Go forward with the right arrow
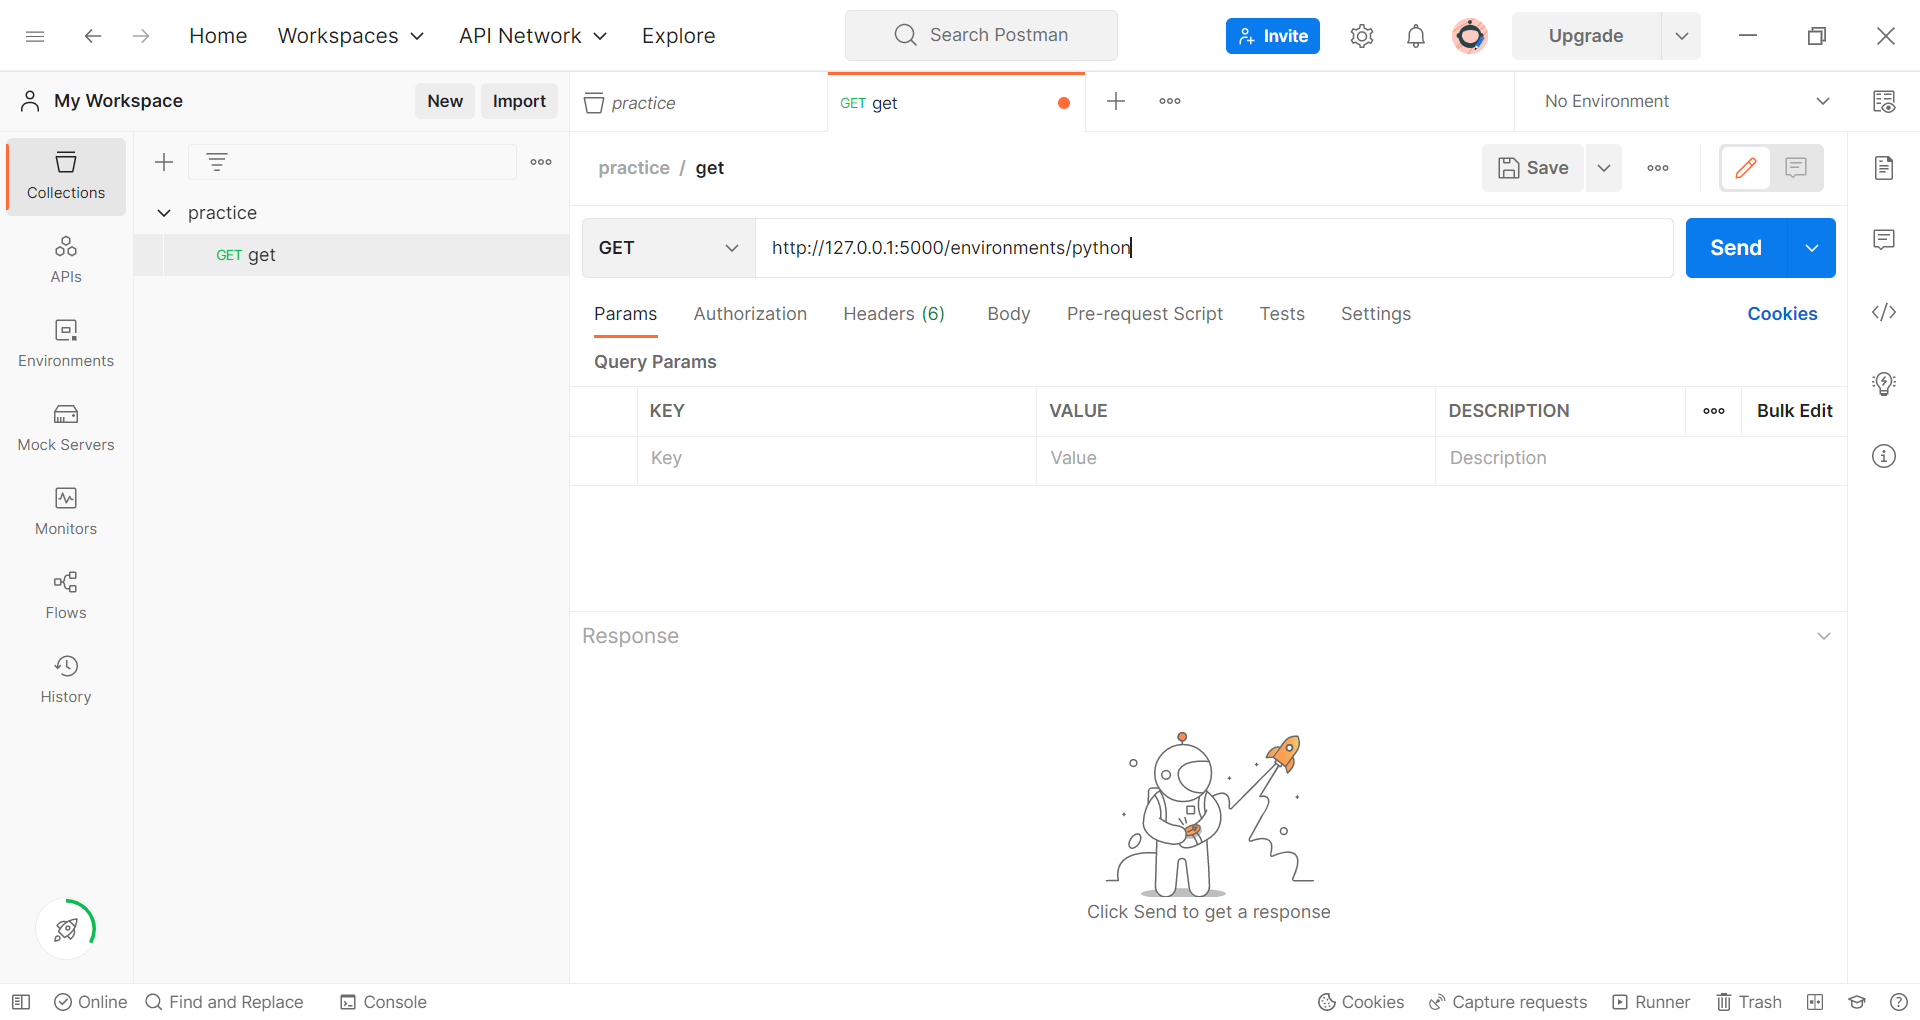1920x1020 pixels. 141,36
